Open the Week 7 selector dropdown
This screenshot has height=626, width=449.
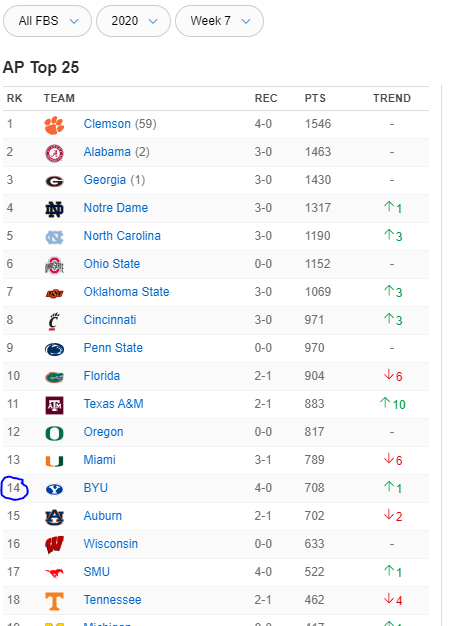coord(220,21)
